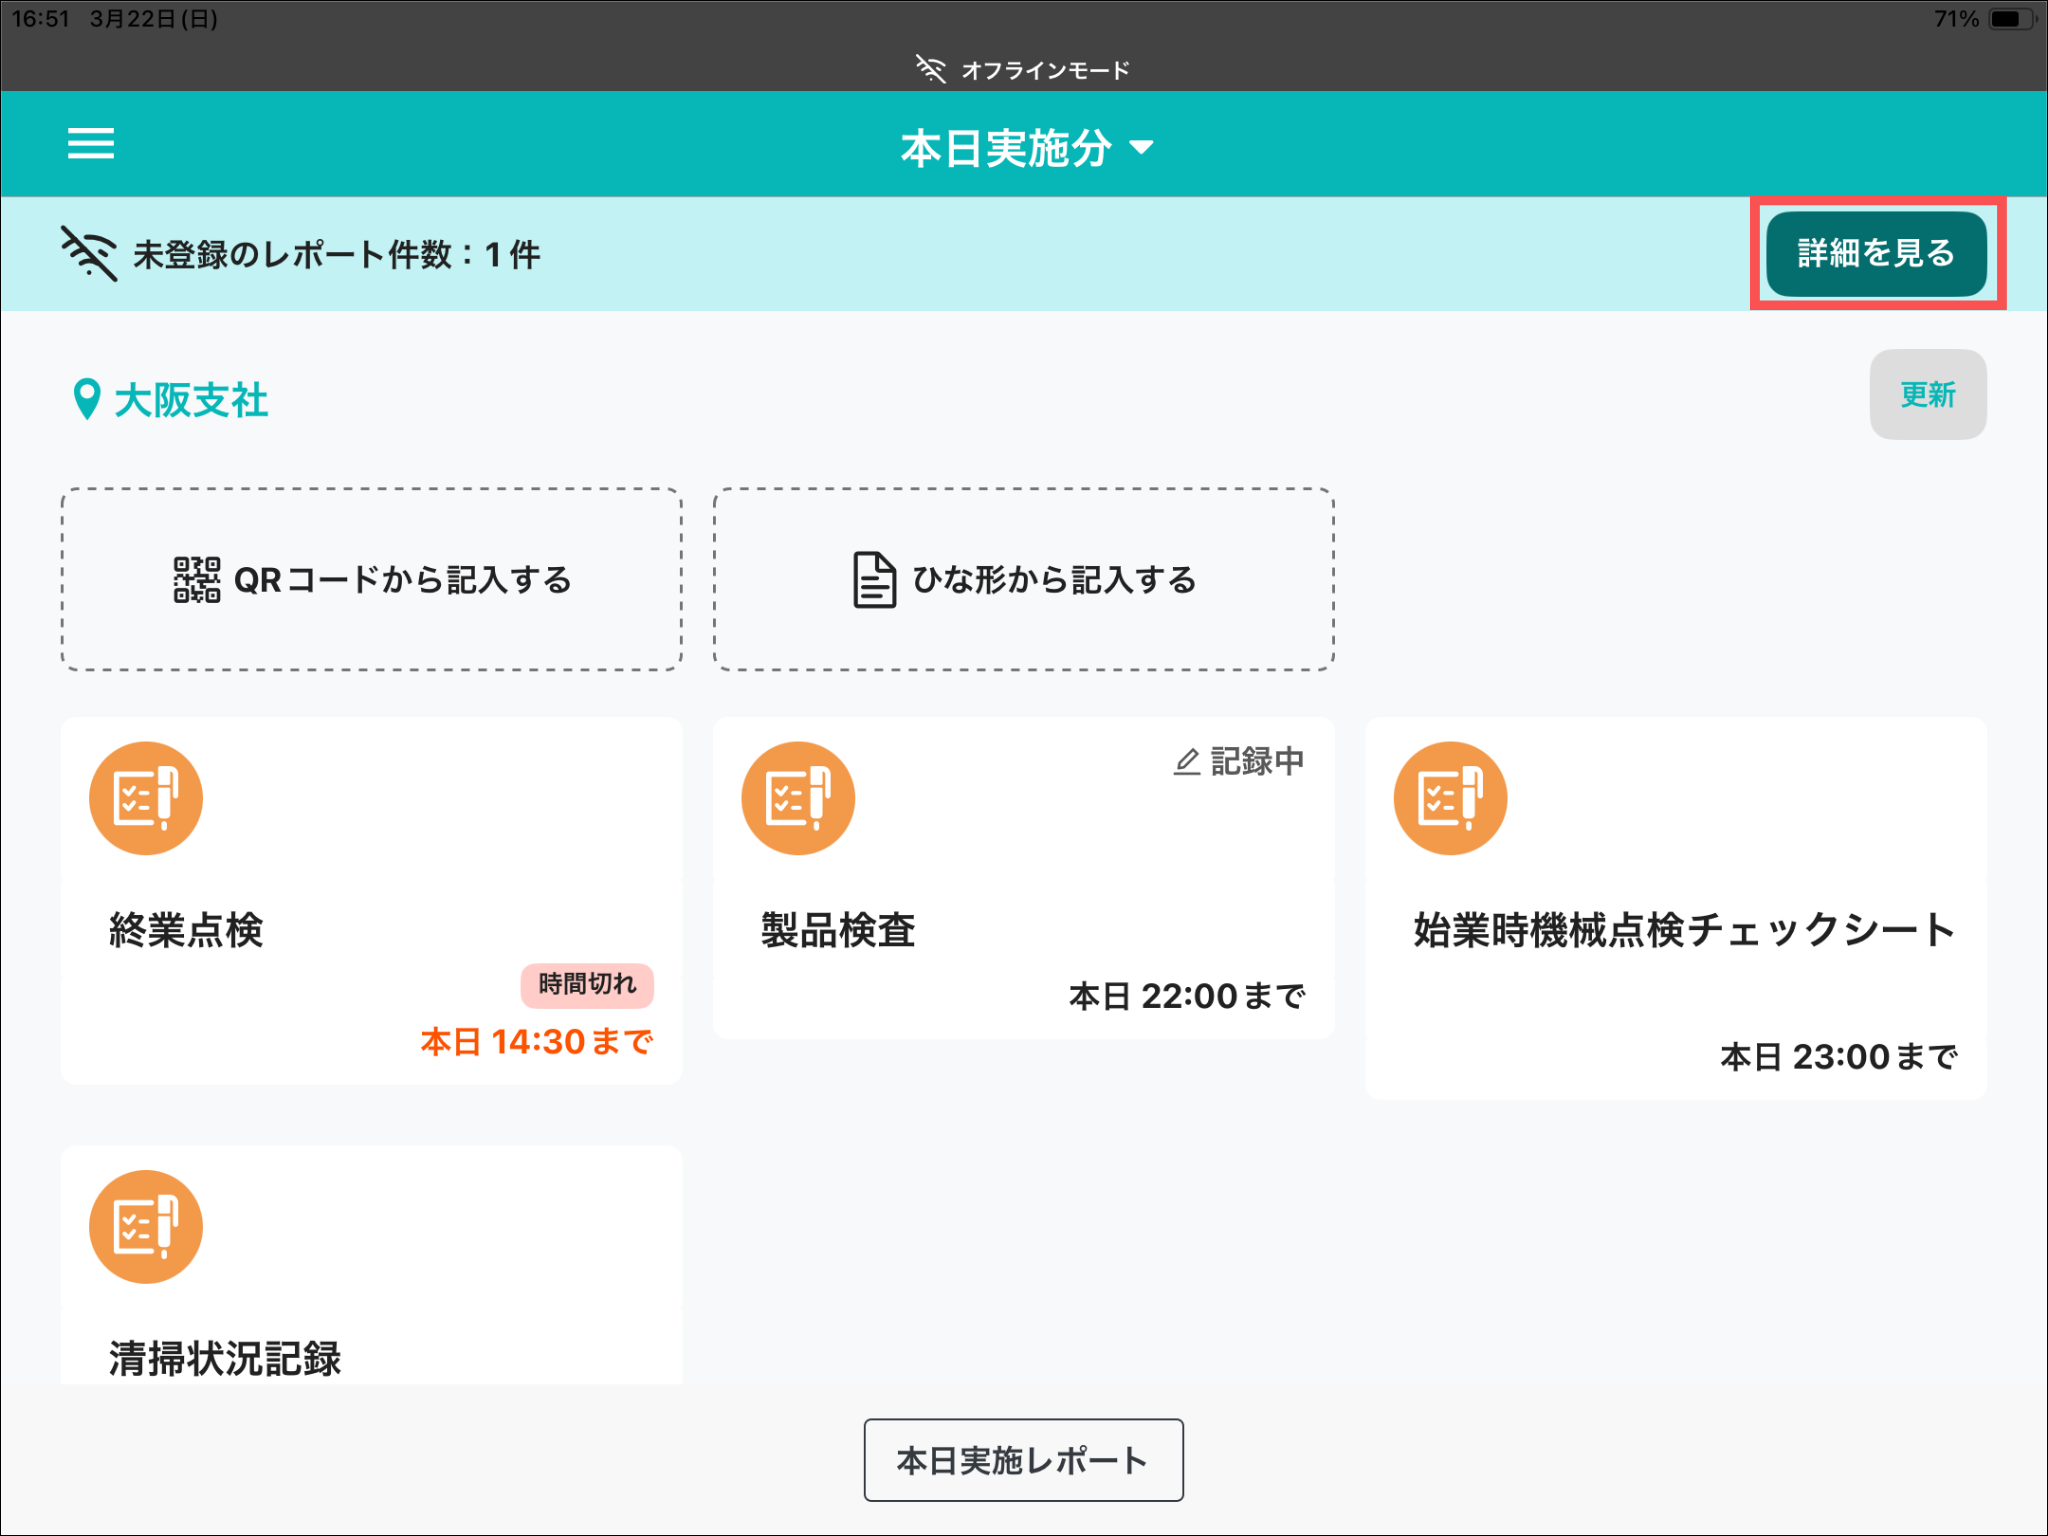
Task: Expand the 本日実施分 dropdown arrow
Action: [x=1141, y=148]
